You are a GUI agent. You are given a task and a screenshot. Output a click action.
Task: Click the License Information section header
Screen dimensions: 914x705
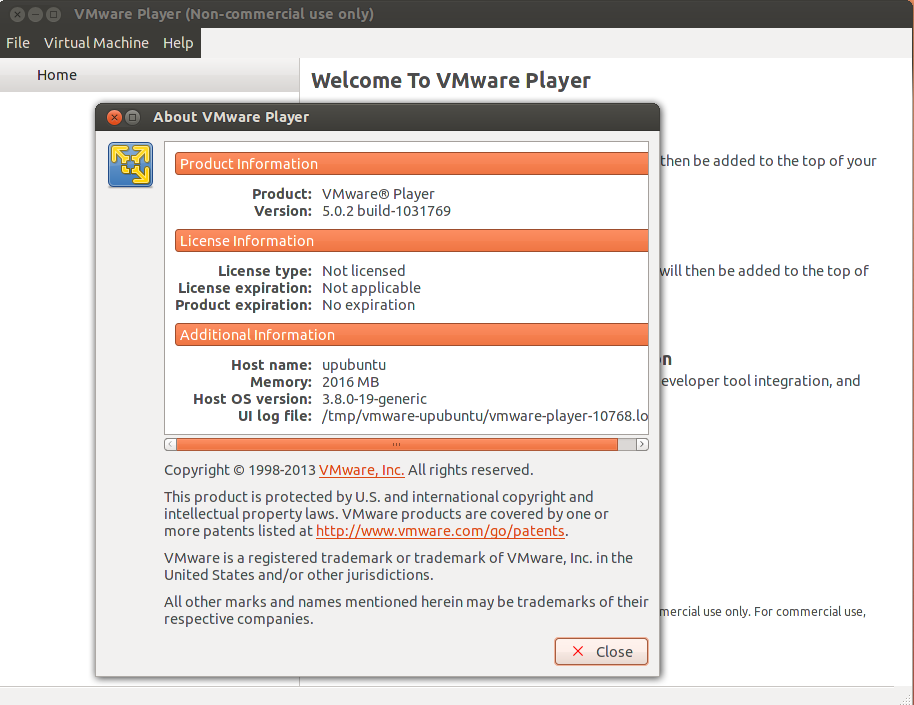point(412,241)
